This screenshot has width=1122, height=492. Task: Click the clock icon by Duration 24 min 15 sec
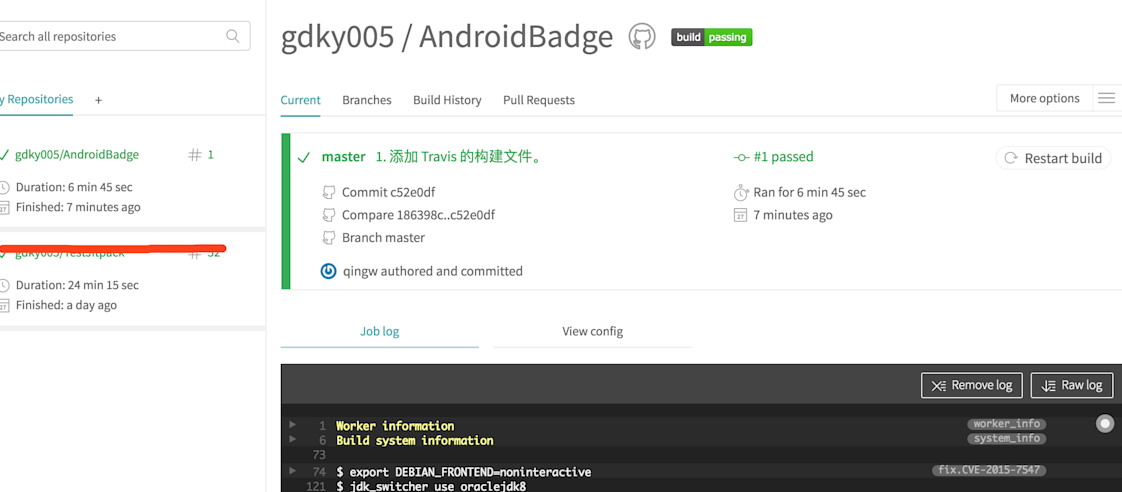point(4,285)
